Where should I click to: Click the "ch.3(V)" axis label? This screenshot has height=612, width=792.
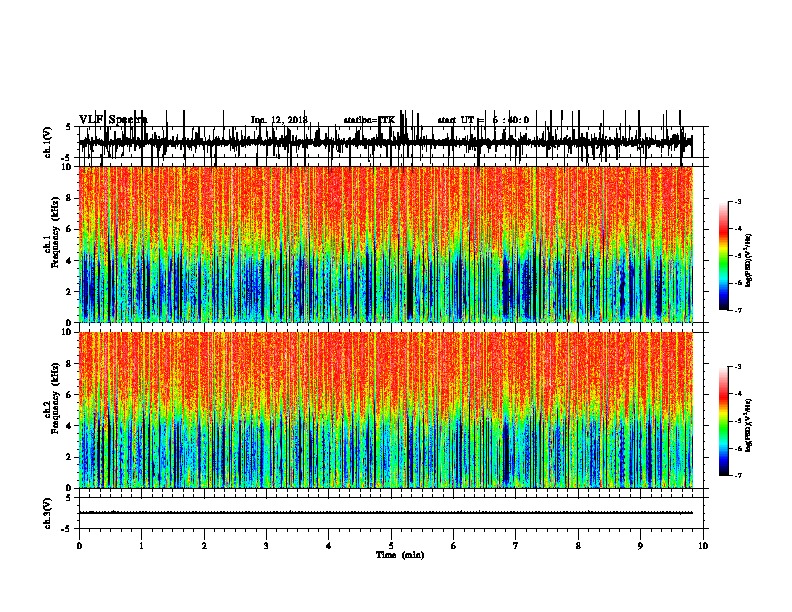[47, 513]
